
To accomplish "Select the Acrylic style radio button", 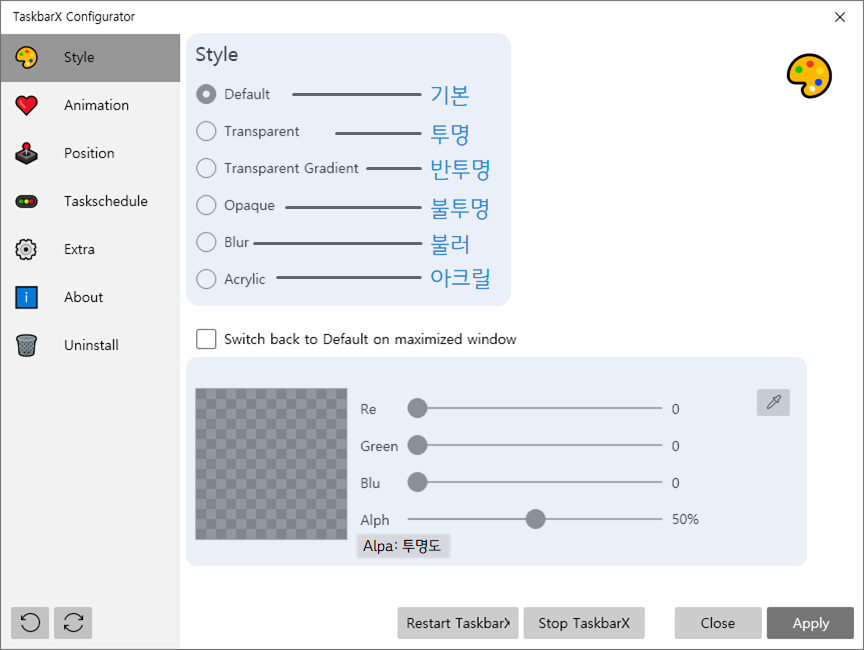I will point(206,279).
